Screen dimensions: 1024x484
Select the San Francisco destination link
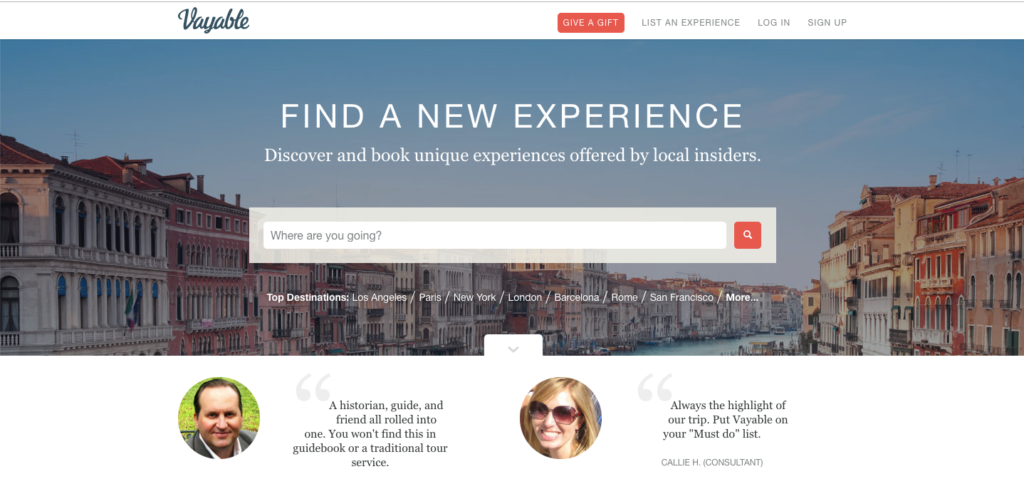pos(681,297)
